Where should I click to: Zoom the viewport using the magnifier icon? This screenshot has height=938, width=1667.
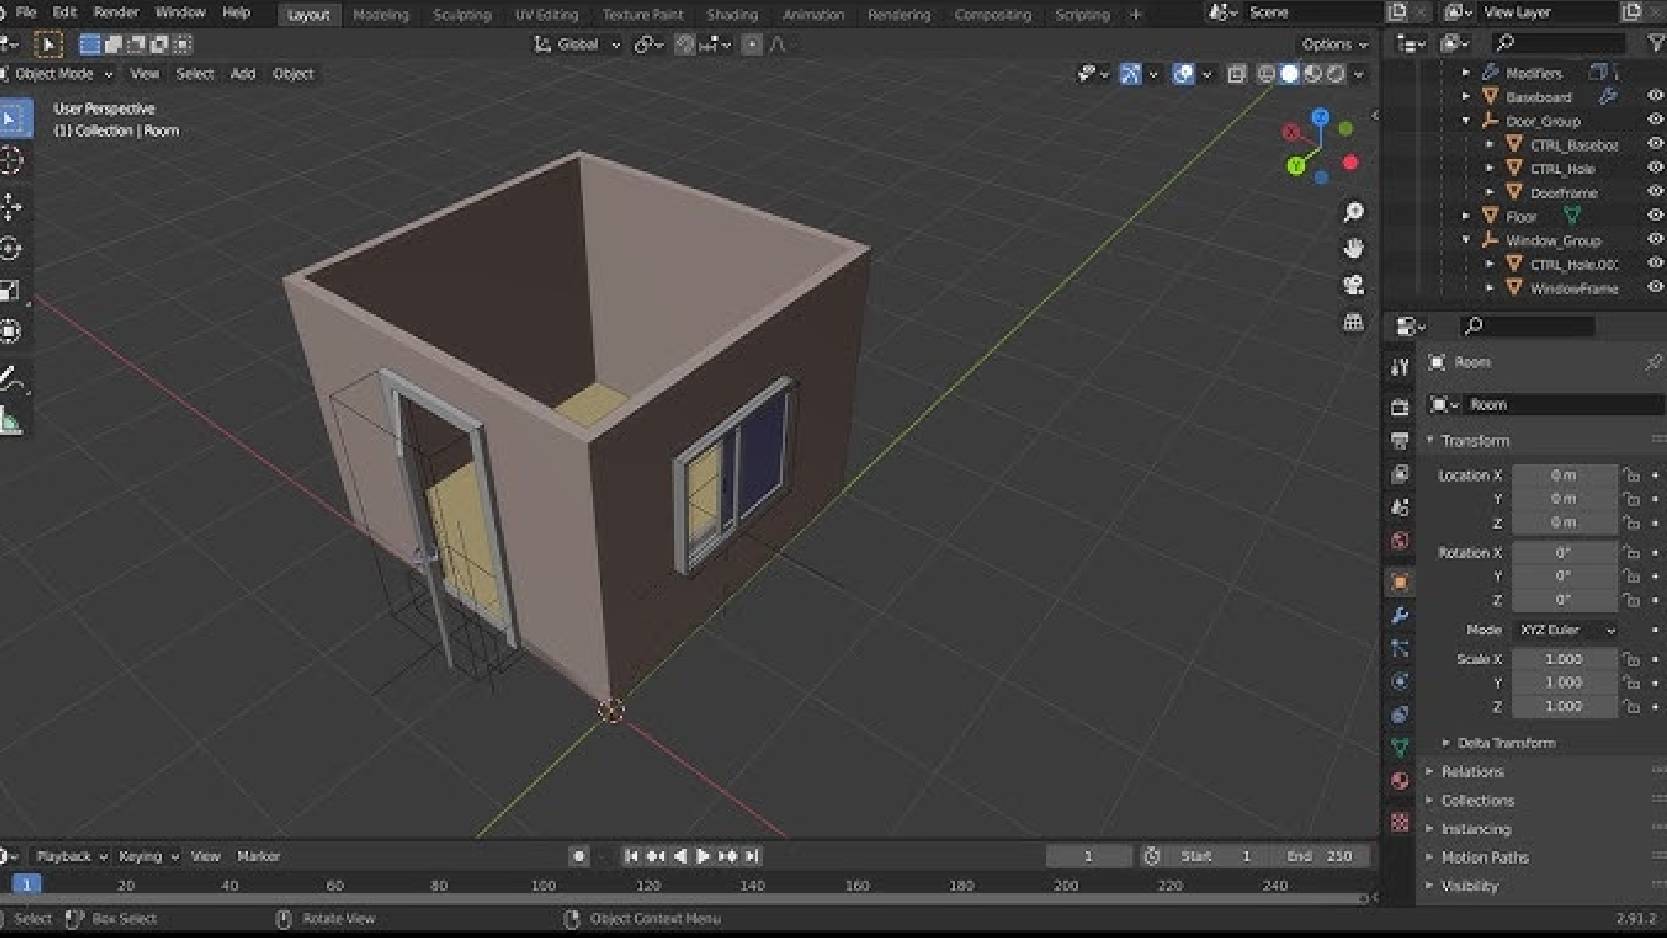(x=1354, y=211)
